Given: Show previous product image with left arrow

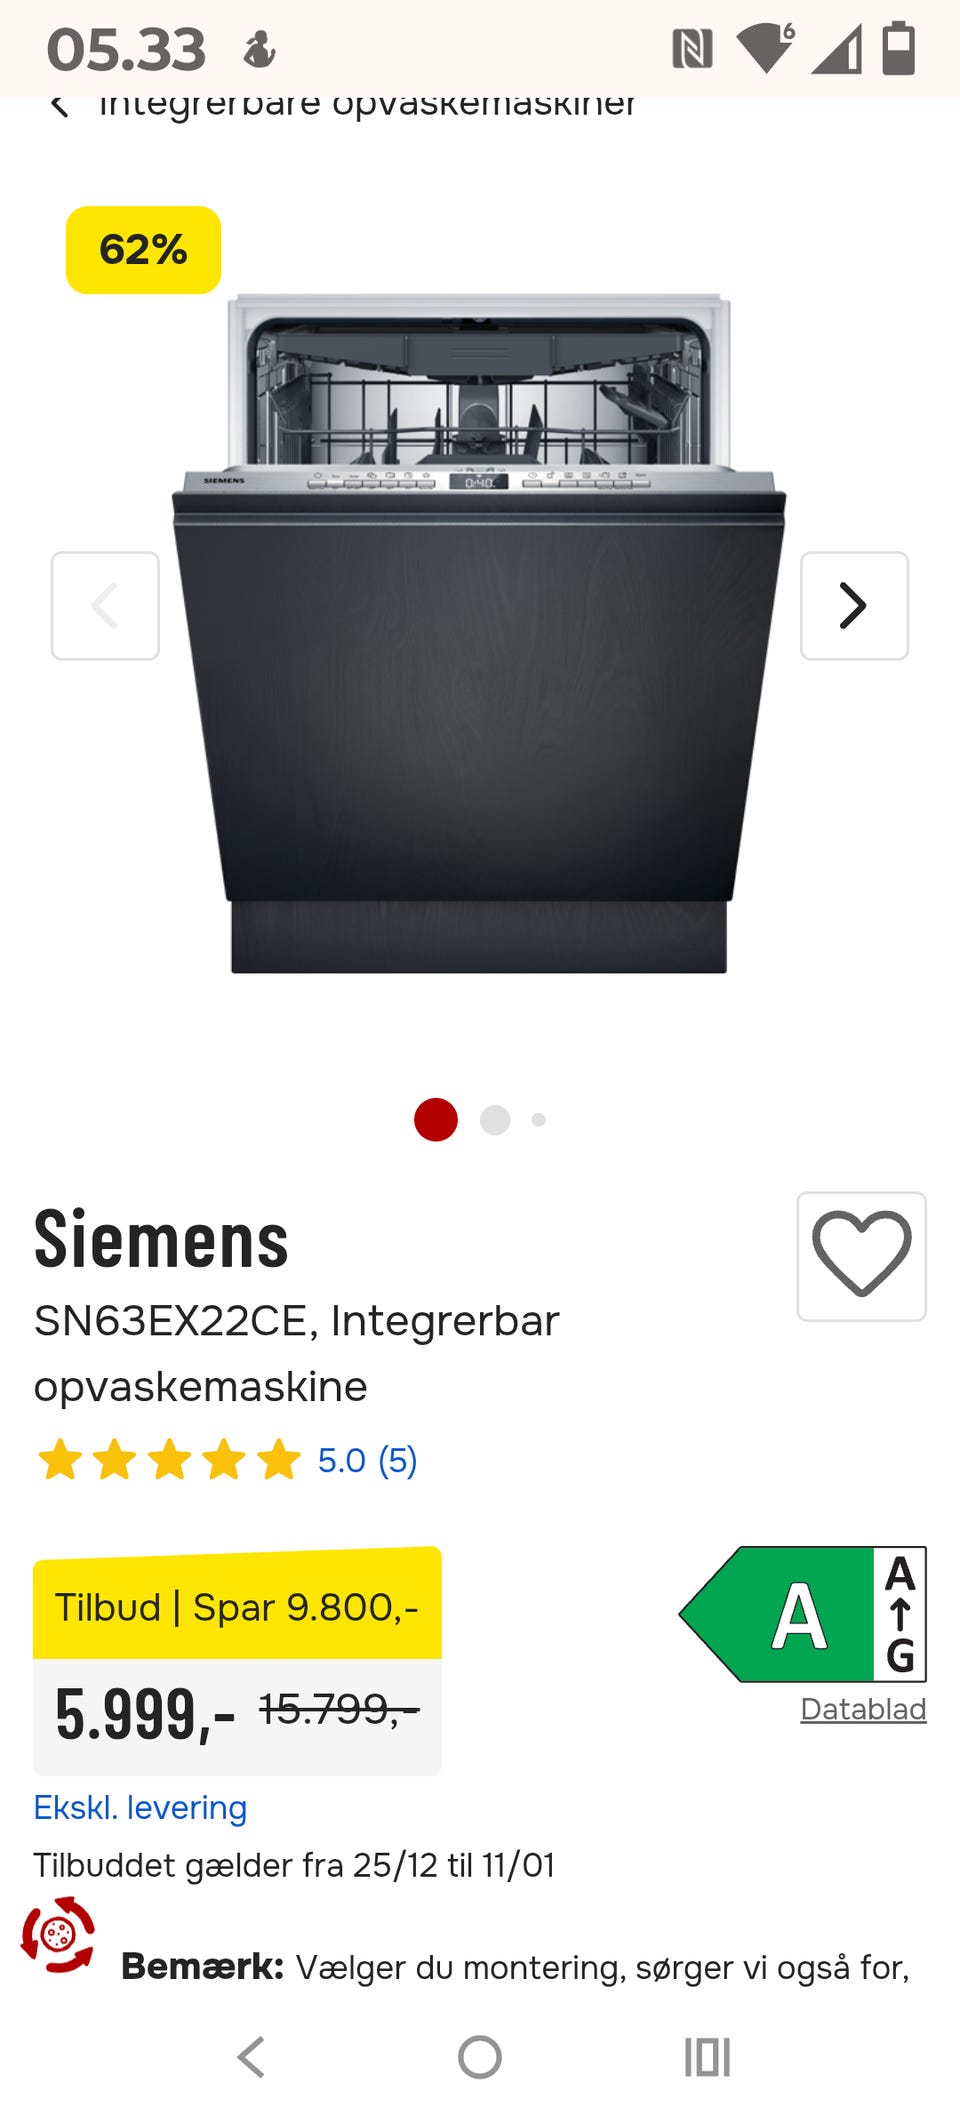Looking at the screenshot, I should coord(105,605).
